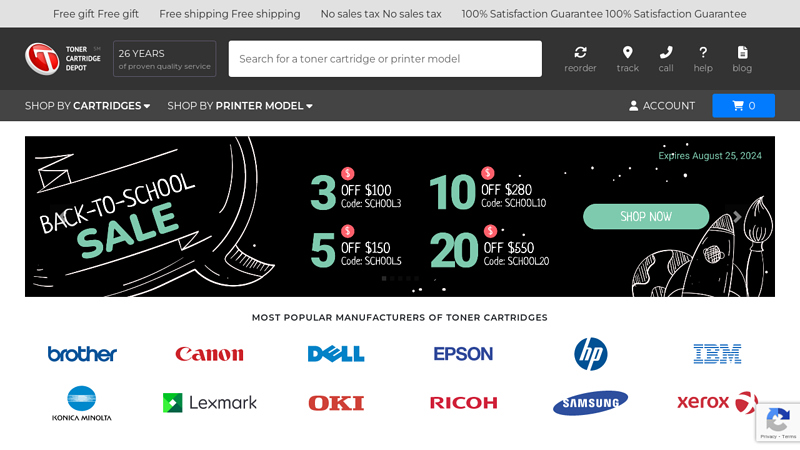Click the $20 off SCHOOL20 offer text

click(490, 248)
